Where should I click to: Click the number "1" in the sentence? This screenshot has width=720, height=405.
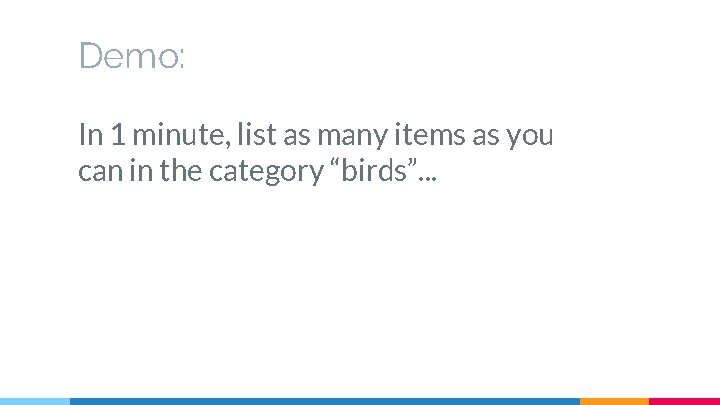click(118, 135)
